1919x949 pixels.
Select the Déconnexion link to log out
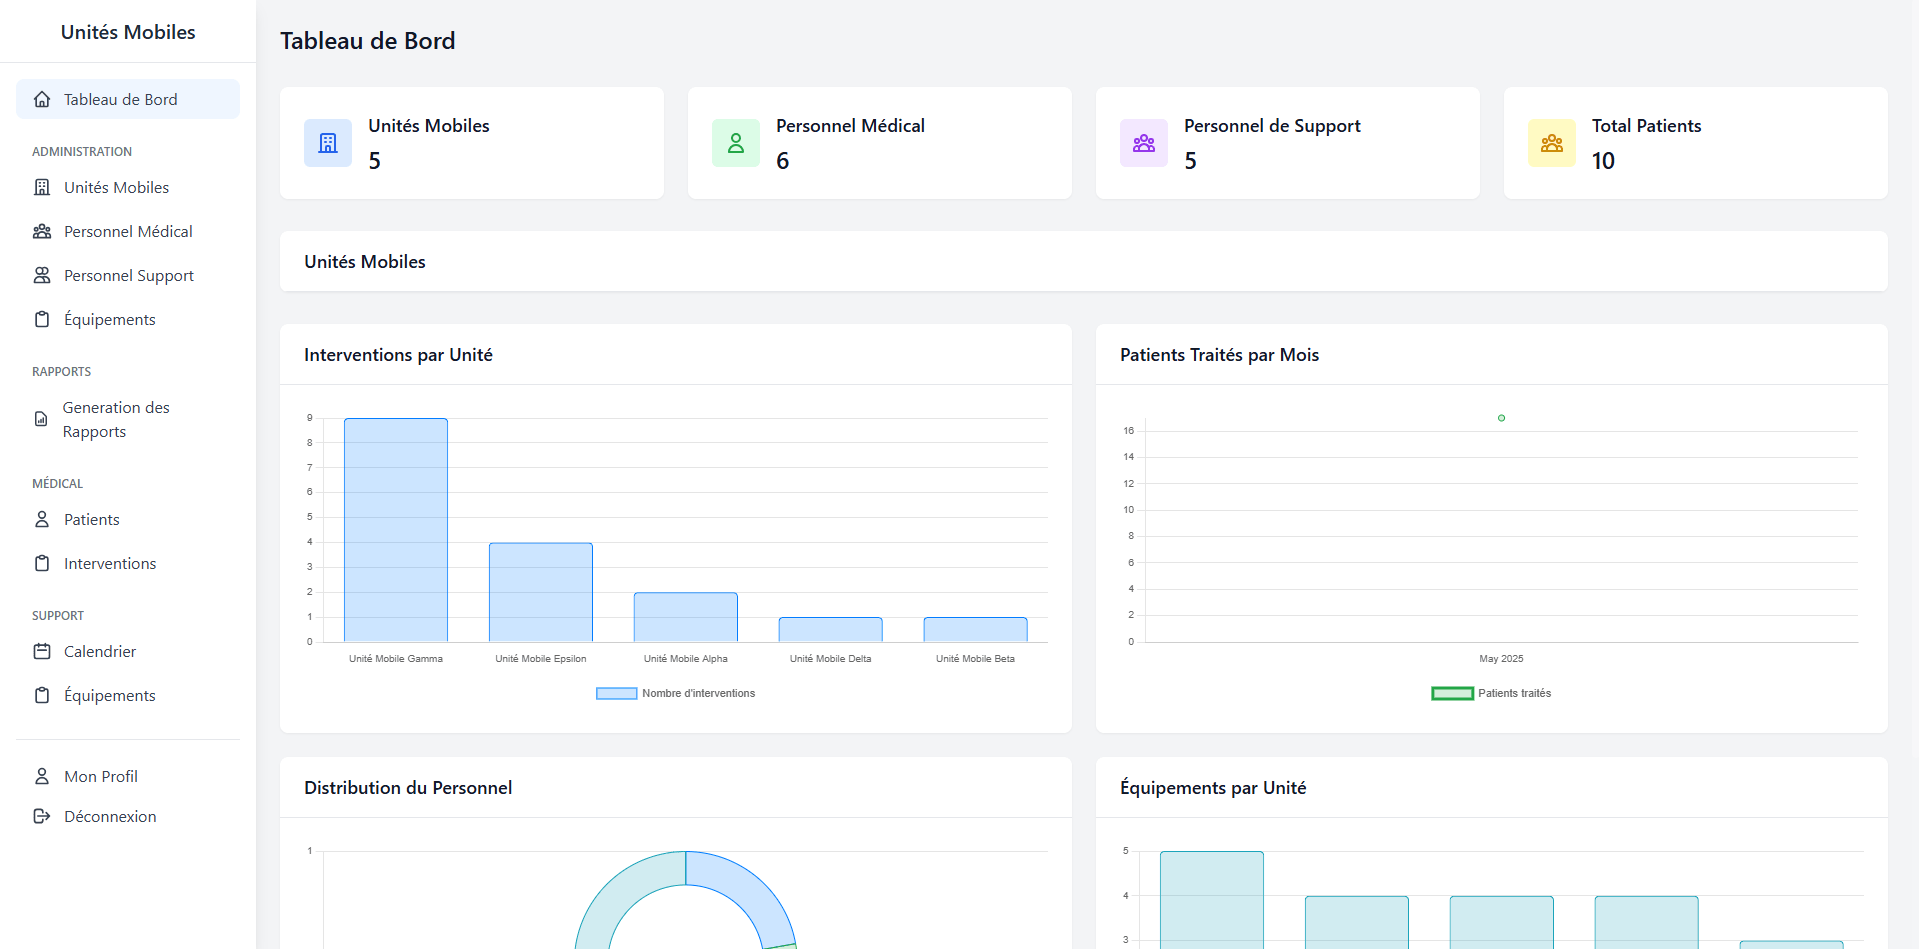(128, 816)
